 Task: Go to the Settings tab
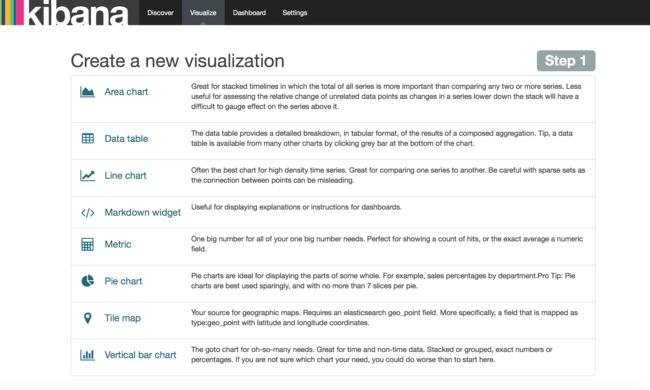point(295,12)
